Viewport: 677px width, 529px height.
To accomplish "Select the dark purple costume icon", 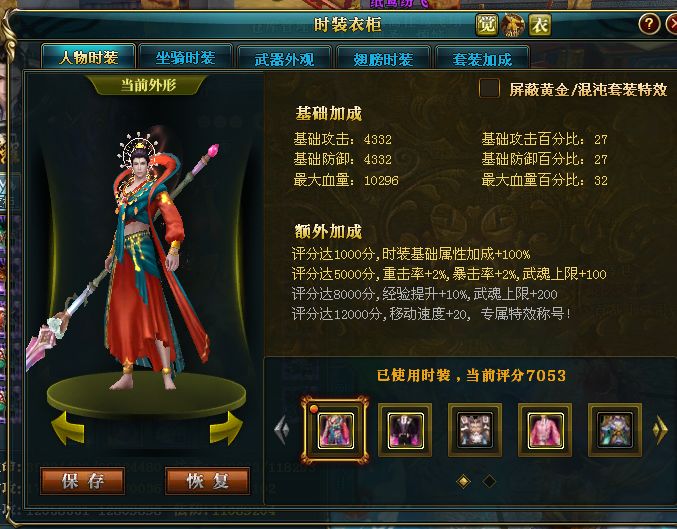I will 405,430.
